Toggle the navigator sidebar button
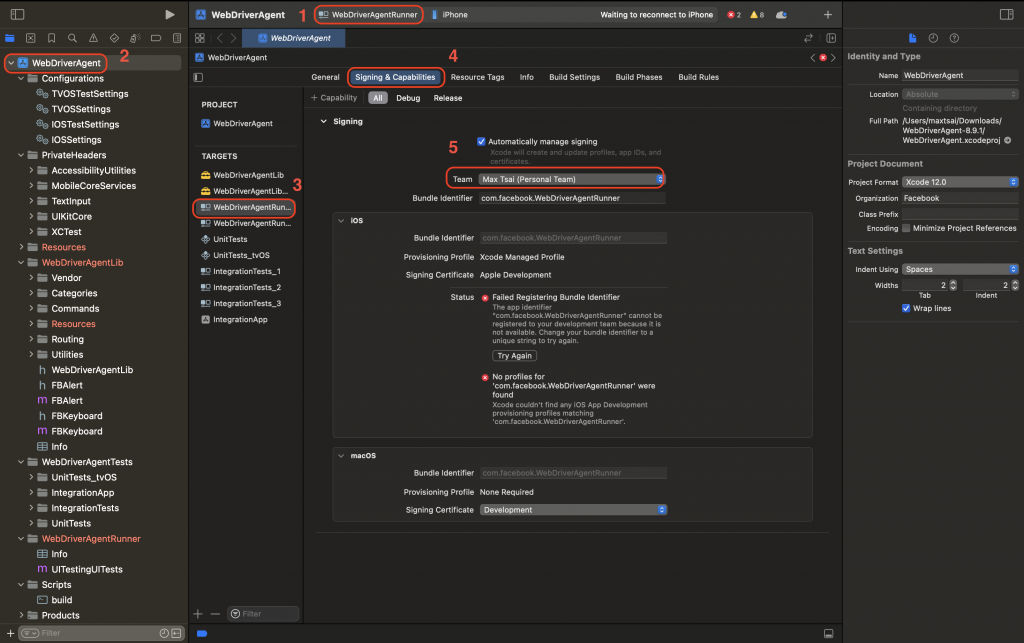This screenshot has height=643, width=1024. coord(18,14)
